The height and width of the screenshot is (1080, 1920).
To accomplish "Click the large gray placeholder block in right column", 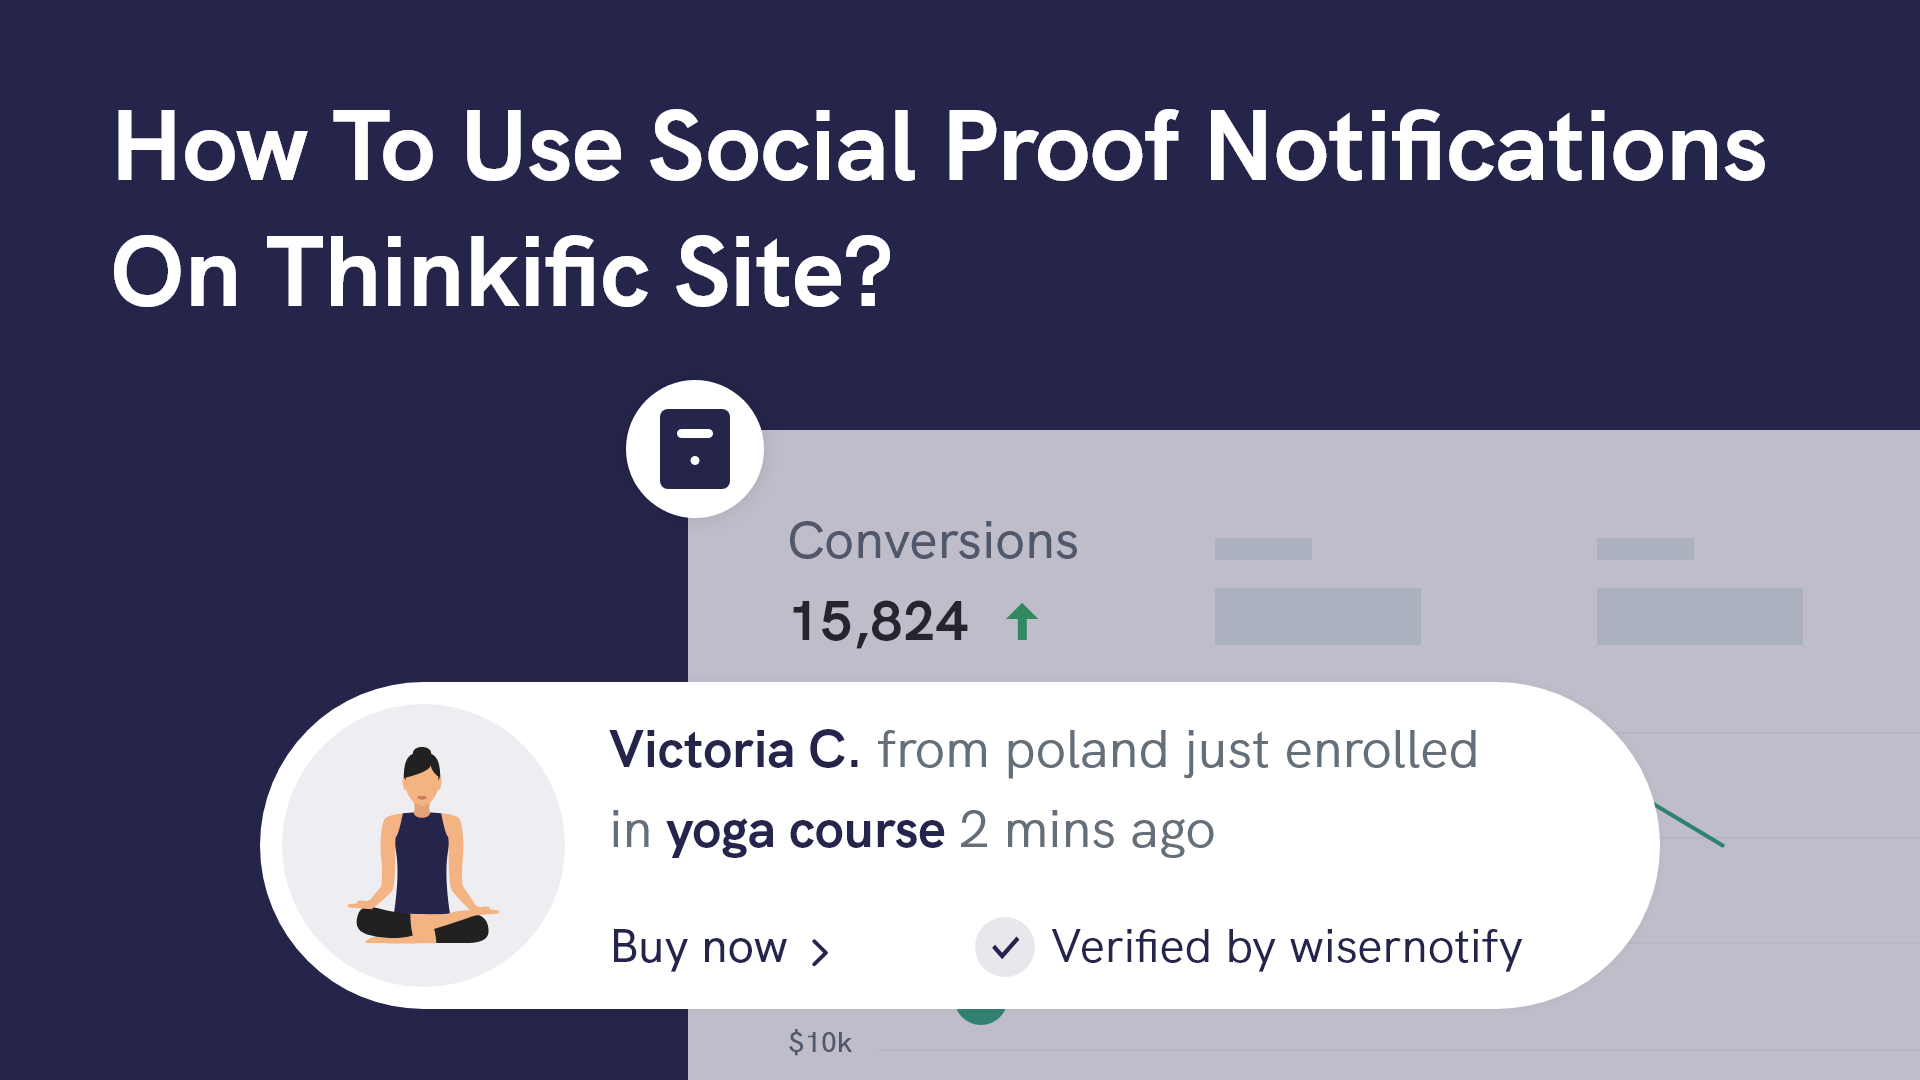I will tap(1699, 616).
